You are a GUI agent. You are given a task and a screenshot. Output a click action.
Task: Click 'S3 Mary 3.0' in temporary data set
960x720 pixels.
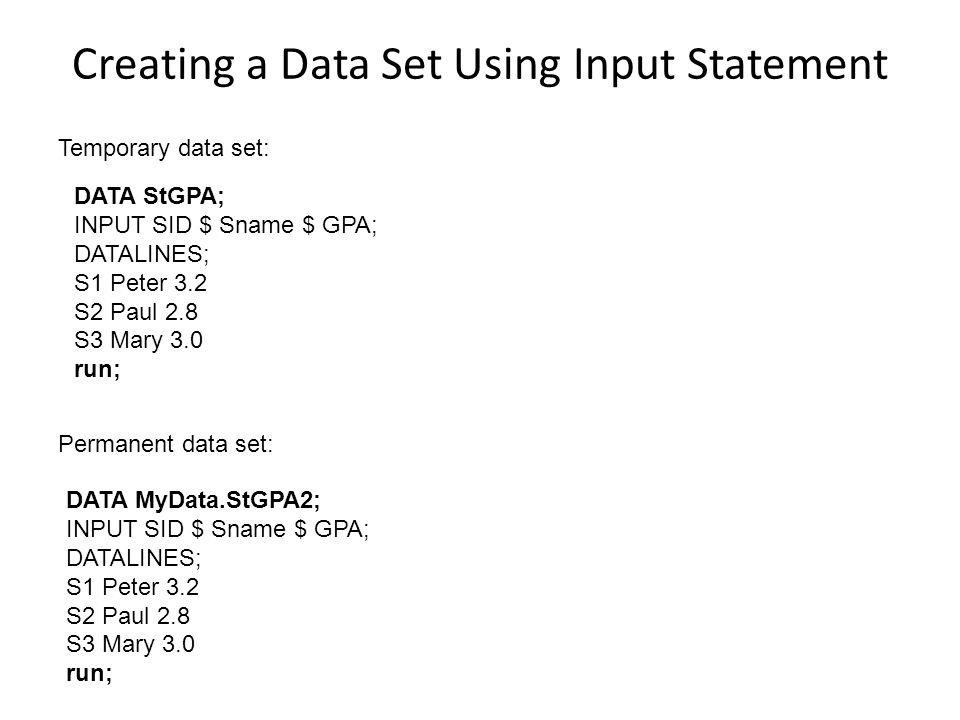pyautogui.click(x=138, y=340)
